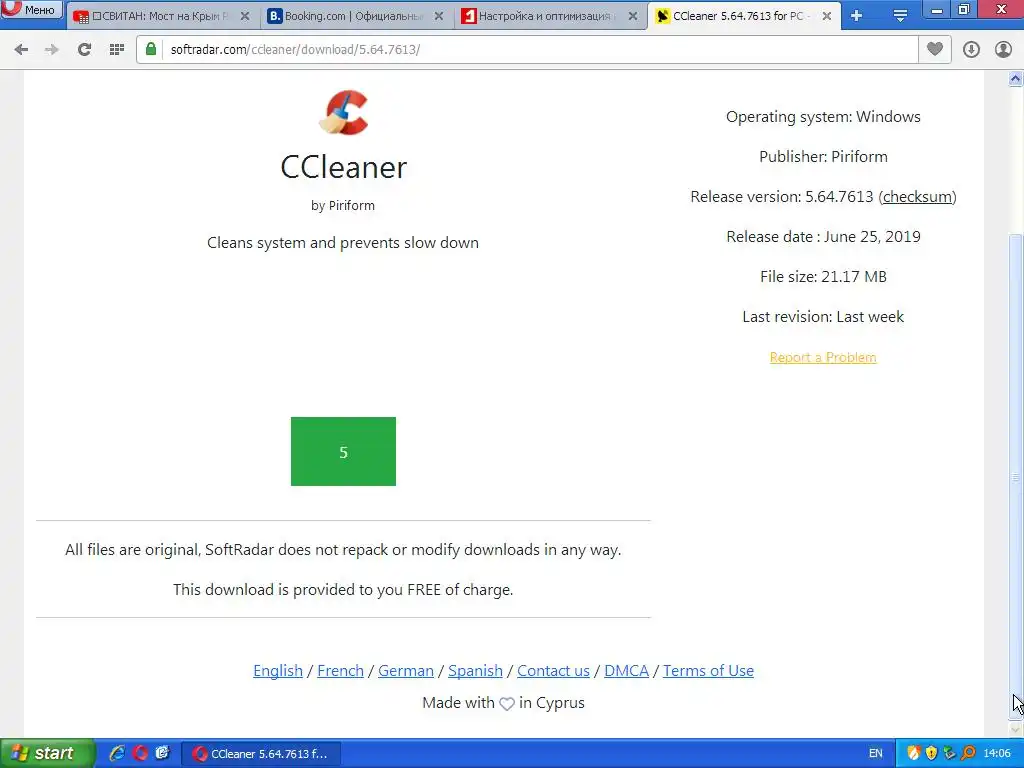This screenshot has width=1024, height=768.
Task: Launch Internet Explorer from quick launch
Action: coord(118,753)
